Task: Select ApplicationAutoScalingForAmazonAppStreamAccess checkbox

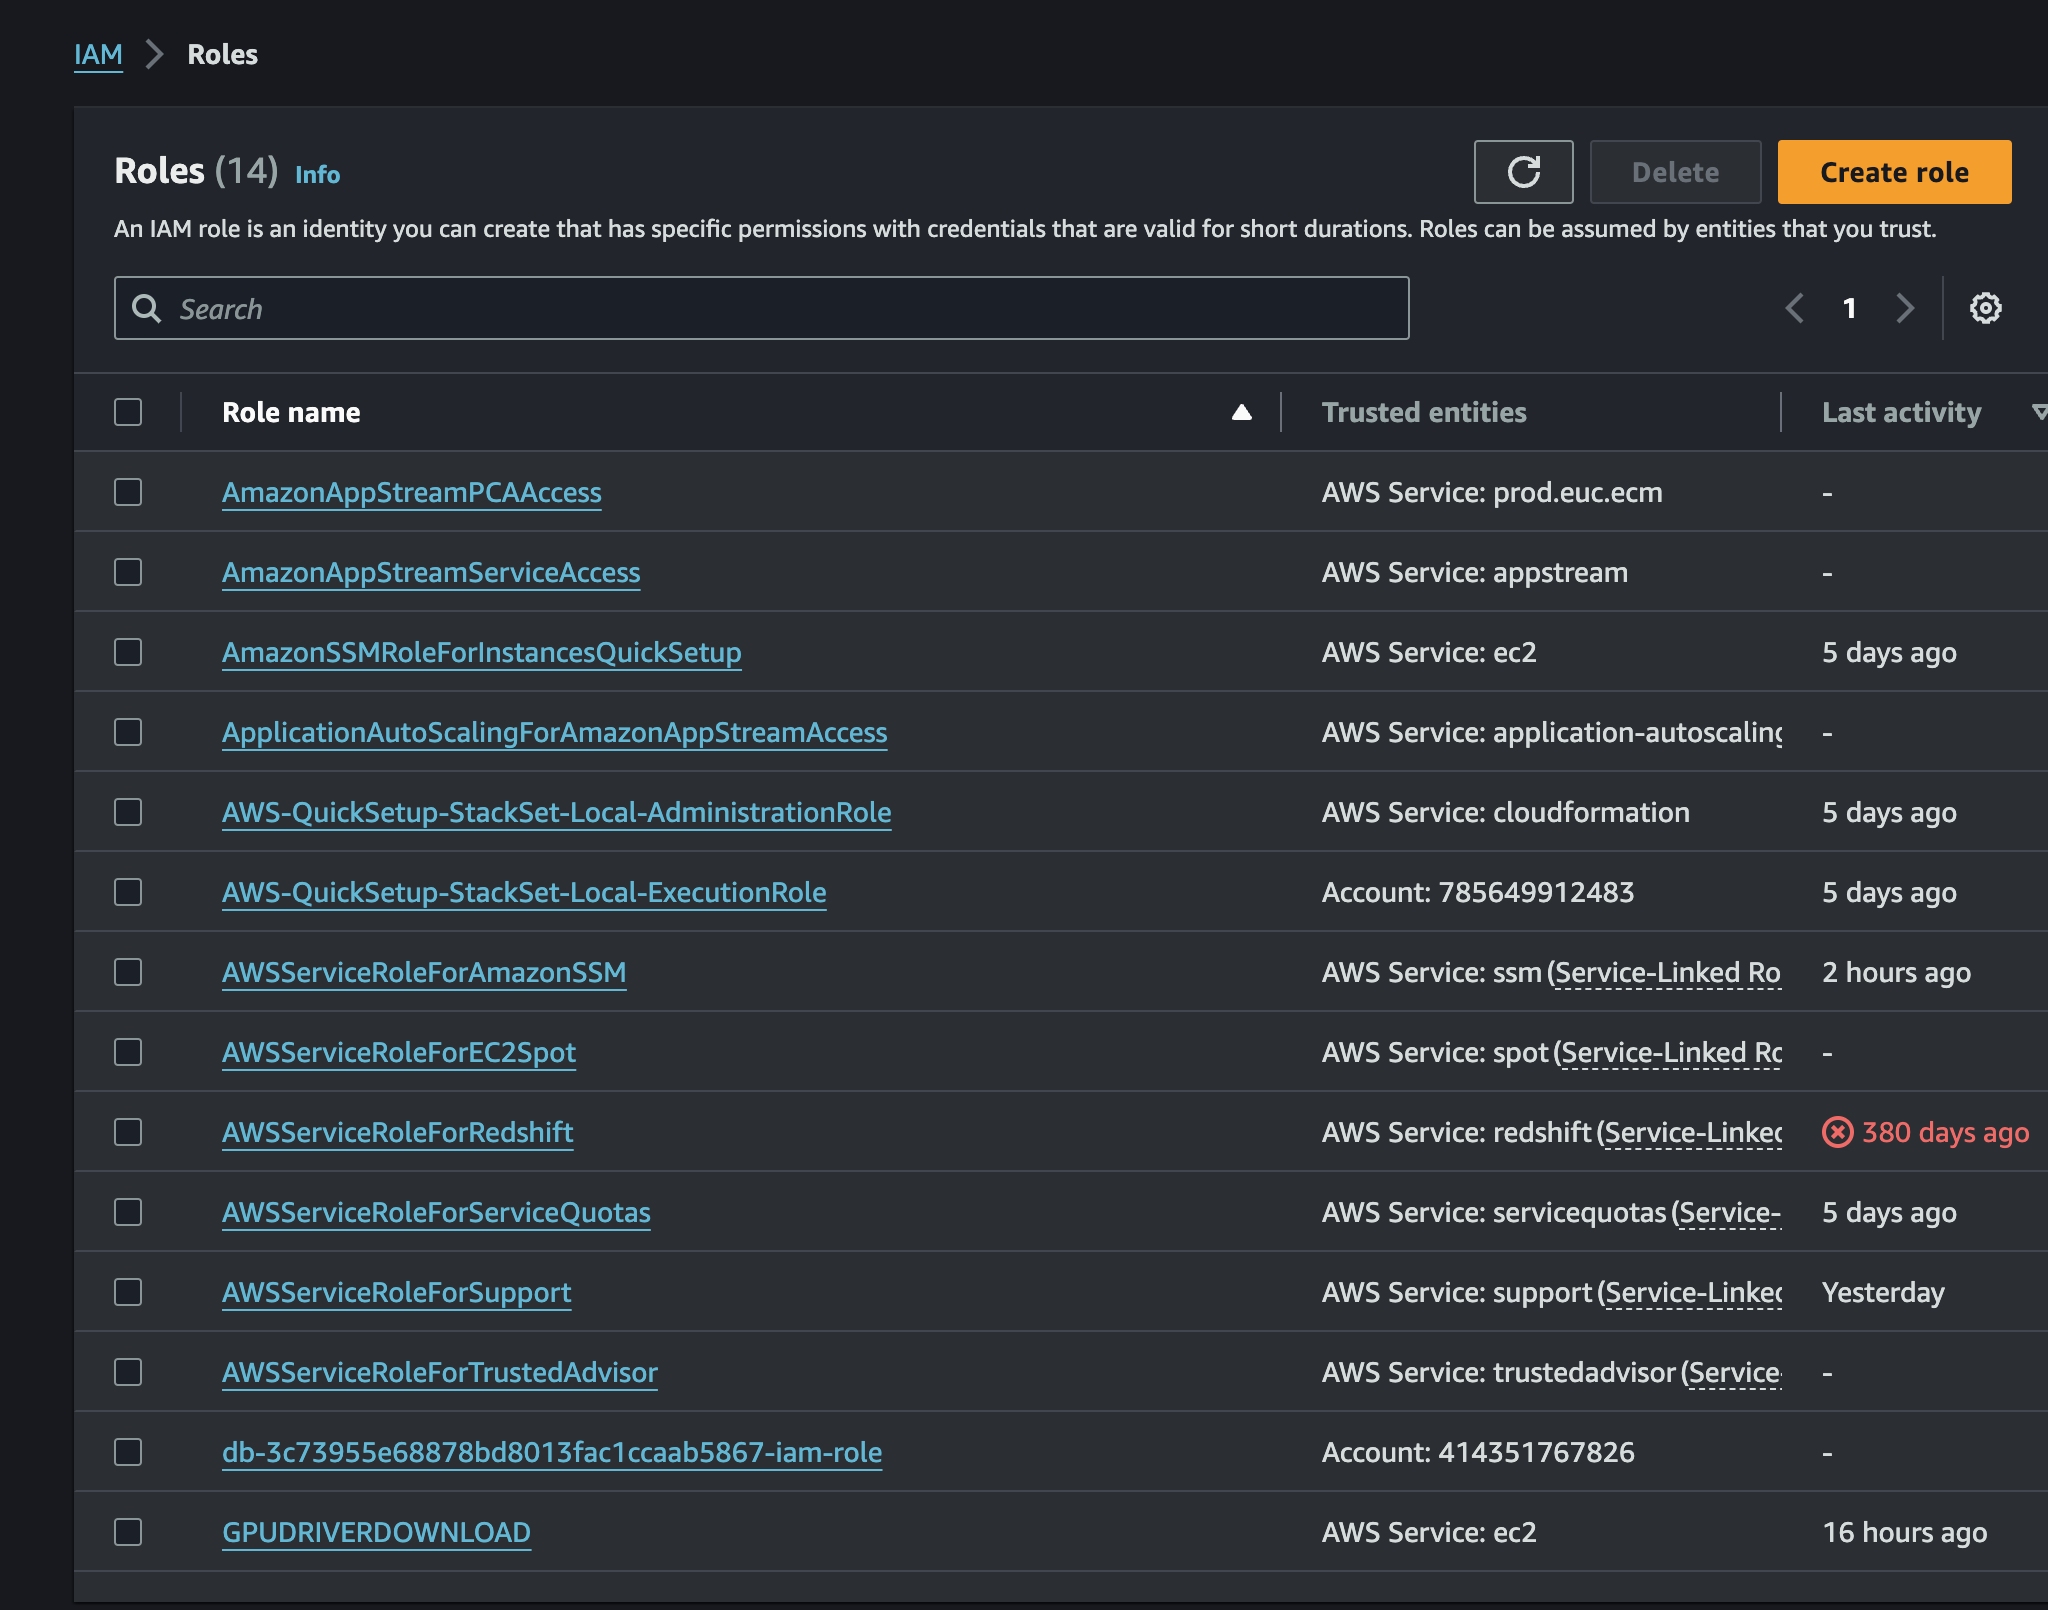Action: tap(128, 732)
